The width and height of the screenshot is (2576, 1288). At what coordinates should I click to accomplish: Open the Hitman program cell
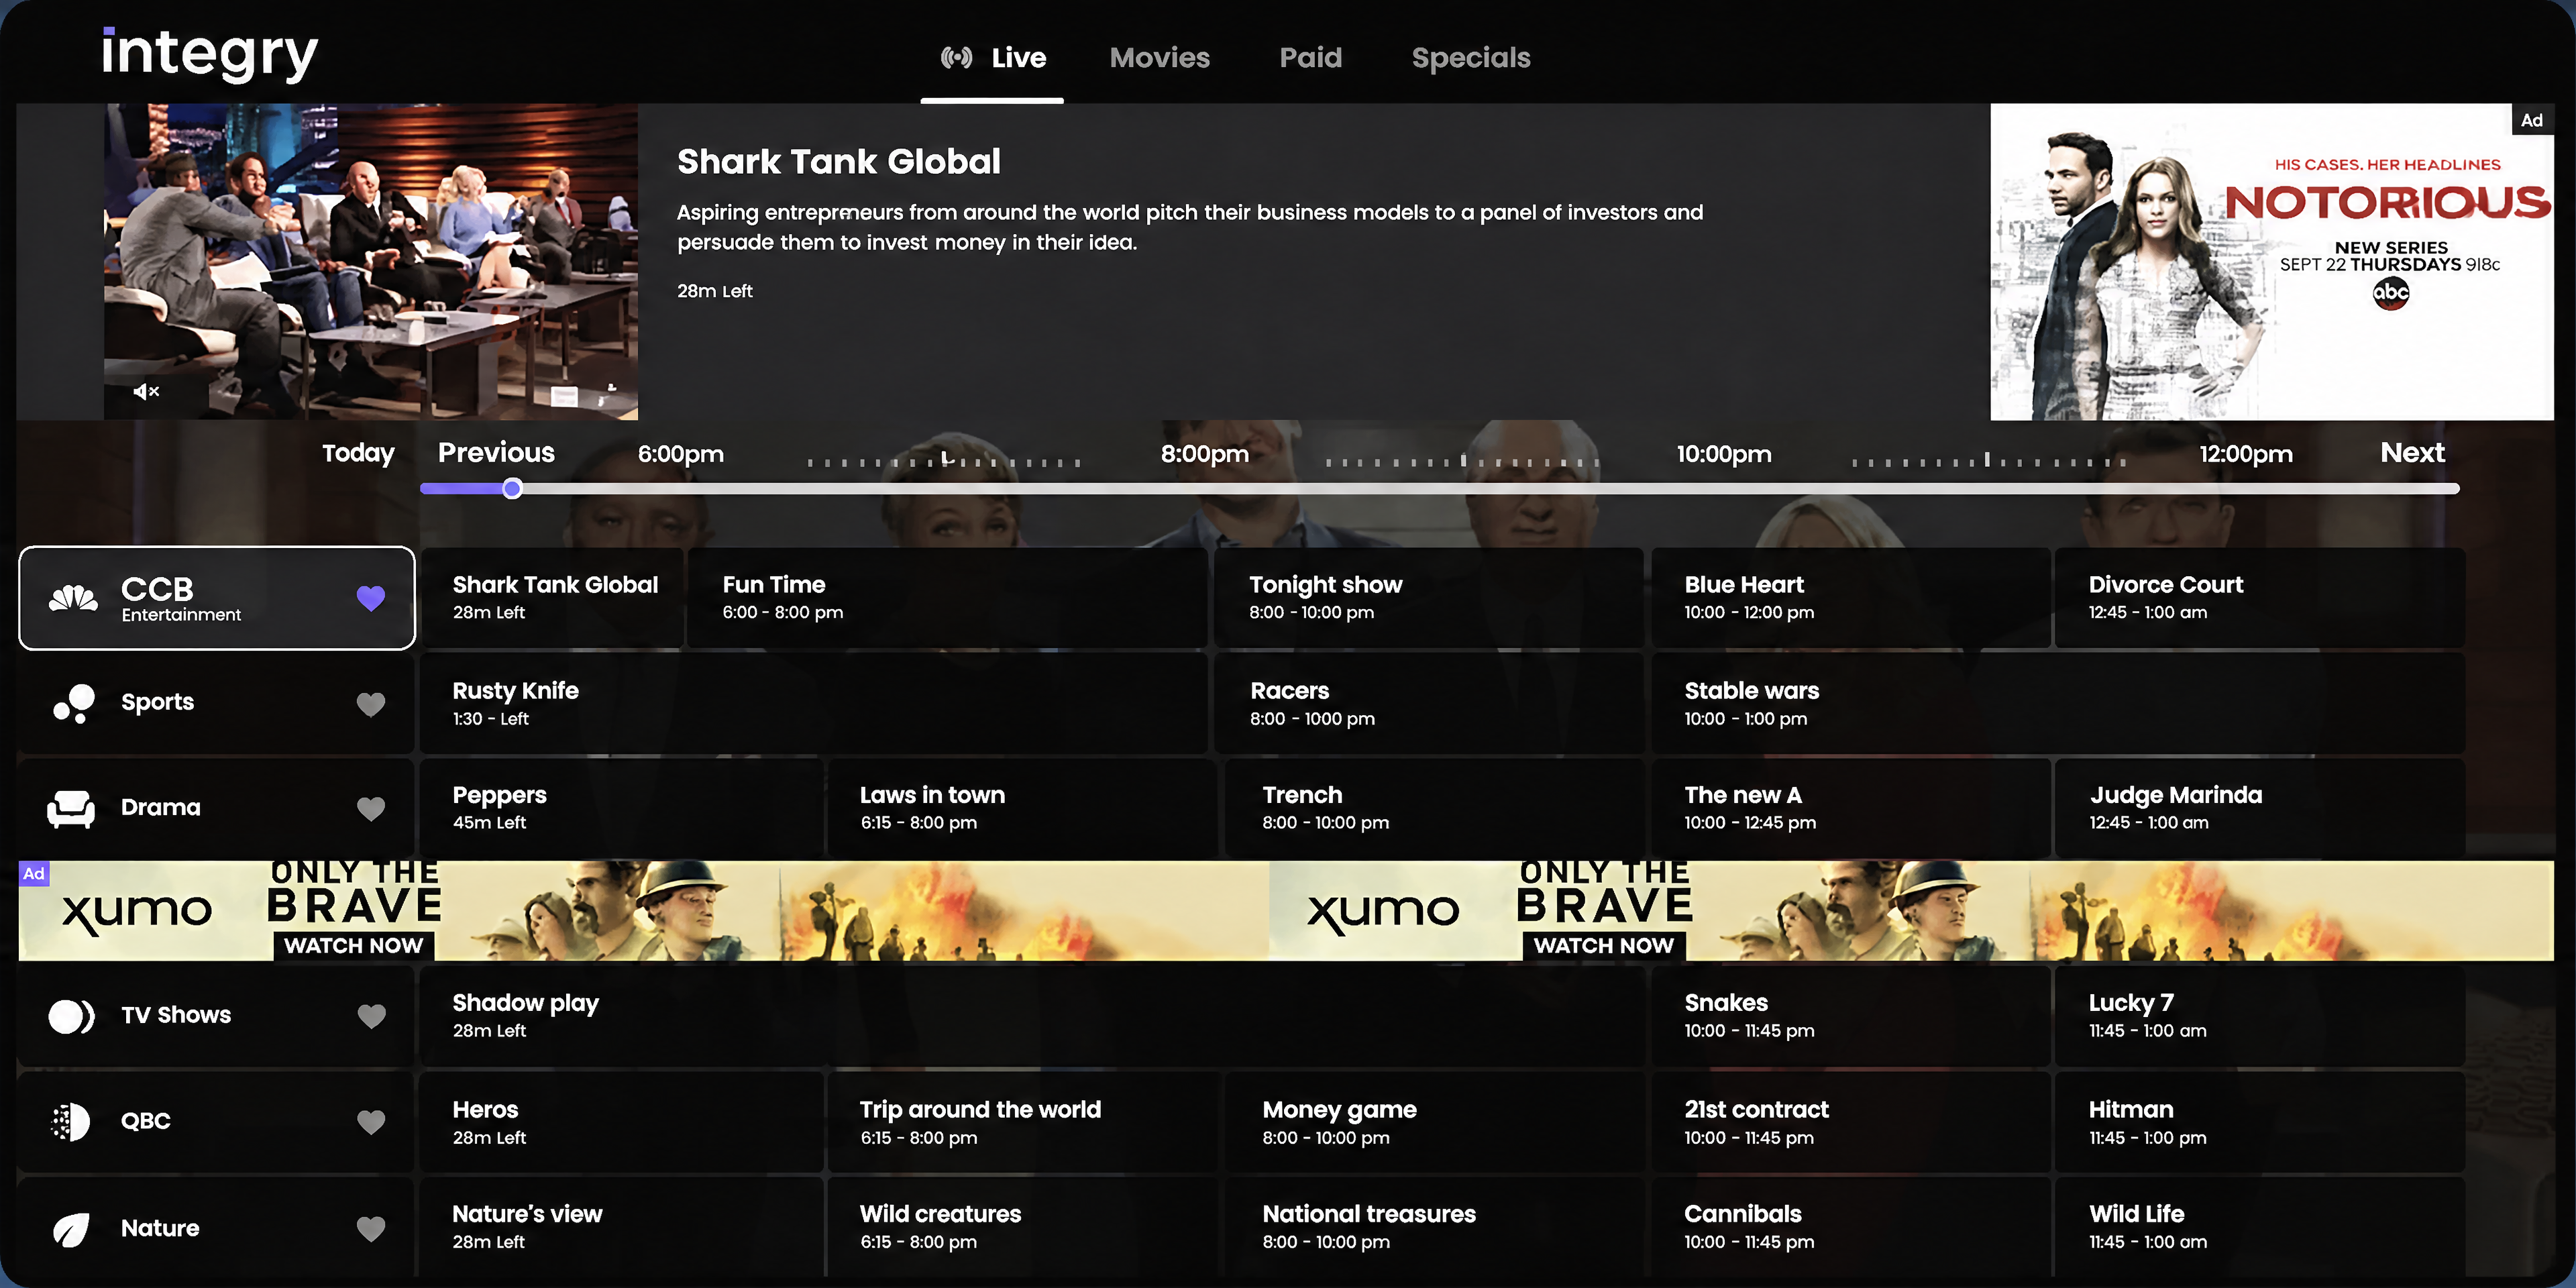2260,1122
